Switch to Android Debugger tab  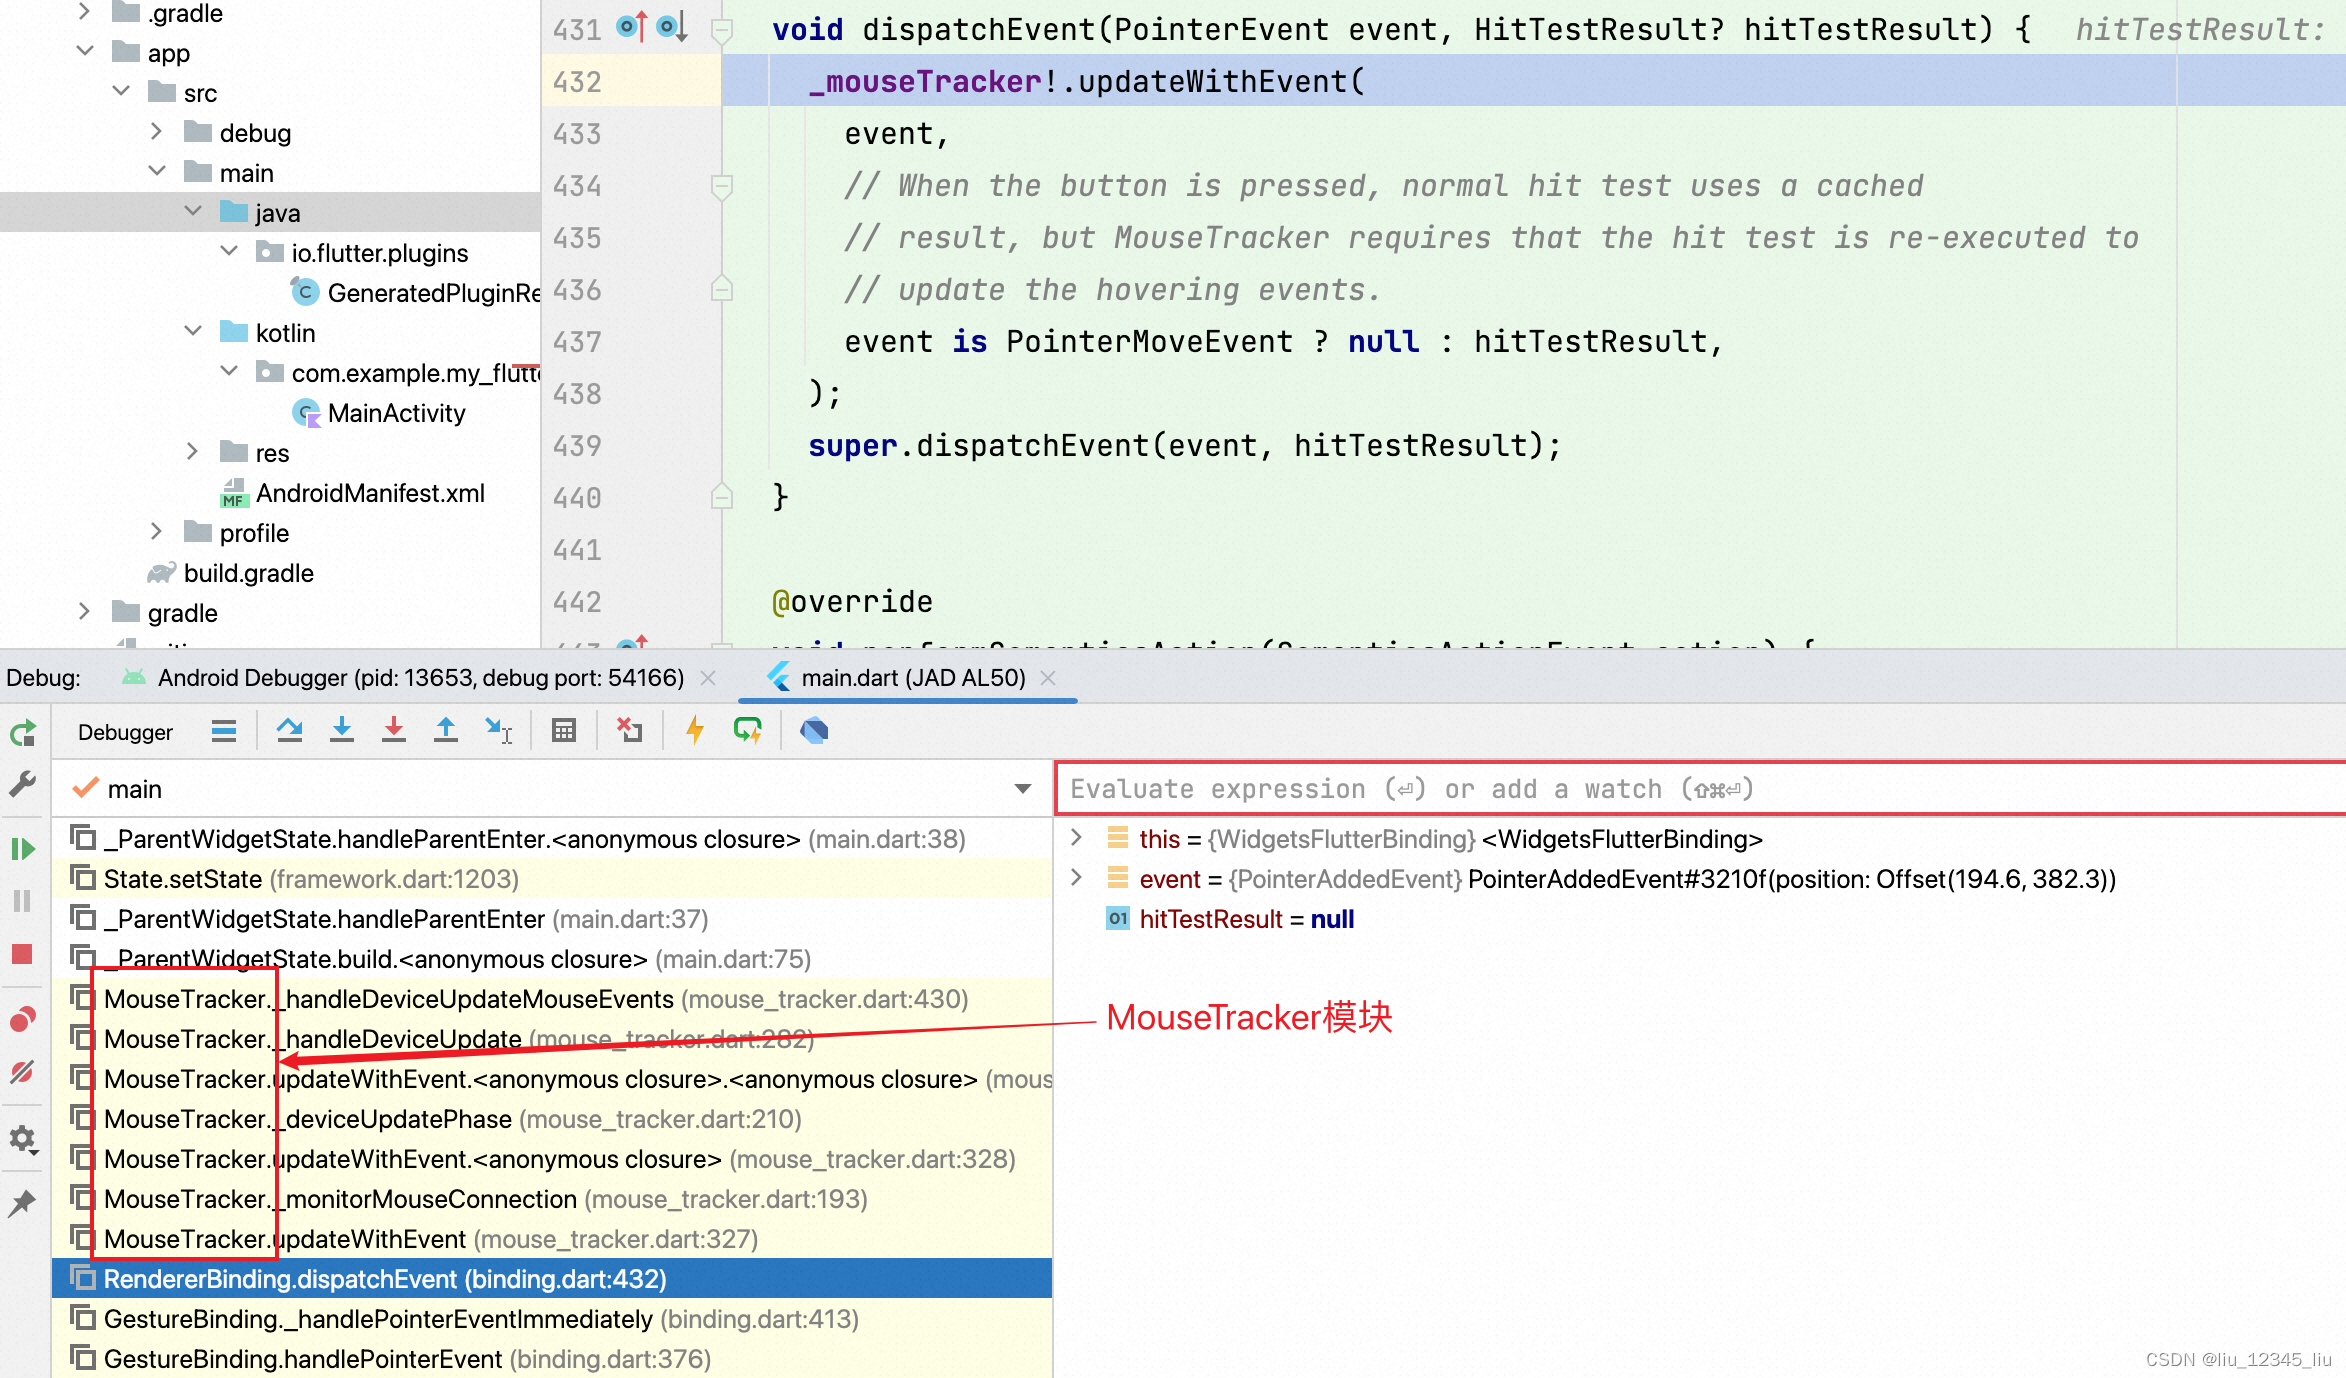click(x=420, y=678)
